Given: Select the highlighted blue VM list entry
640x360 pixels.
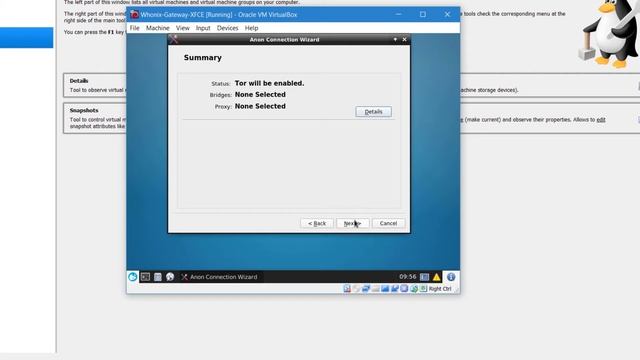Looking at the screenshot, I should [x=27, y=38].
